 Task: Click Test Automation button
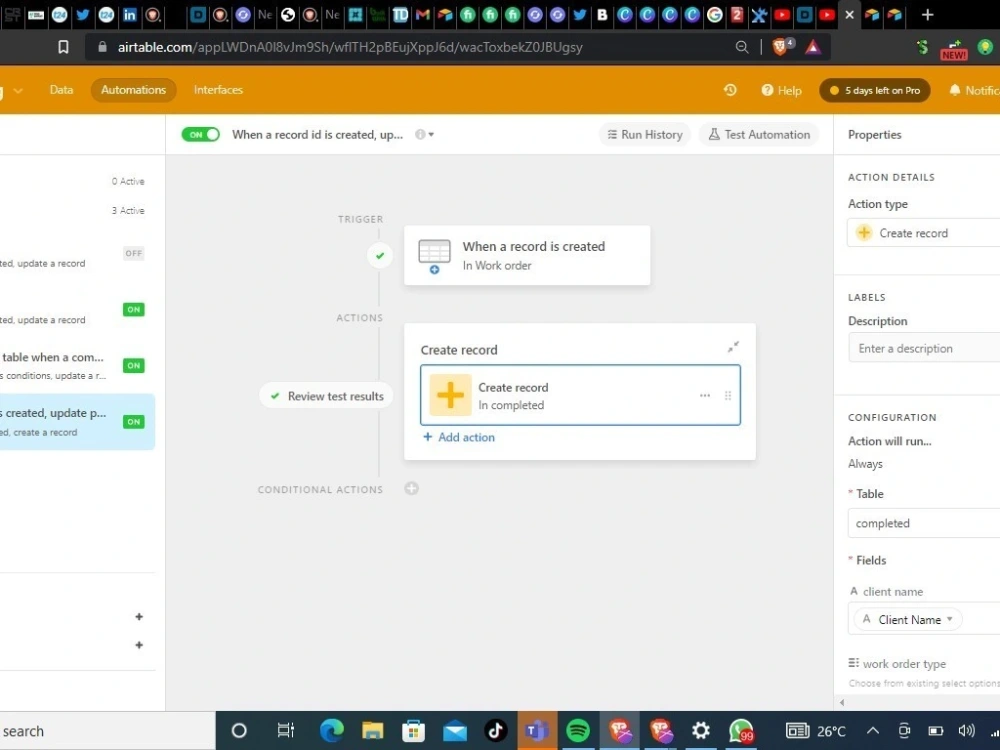tap(759, 135)
